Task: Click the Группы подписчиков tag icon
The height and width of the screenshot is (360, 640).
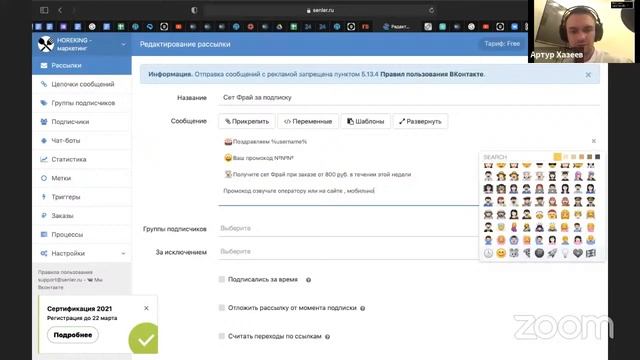Action: (44, 103)
